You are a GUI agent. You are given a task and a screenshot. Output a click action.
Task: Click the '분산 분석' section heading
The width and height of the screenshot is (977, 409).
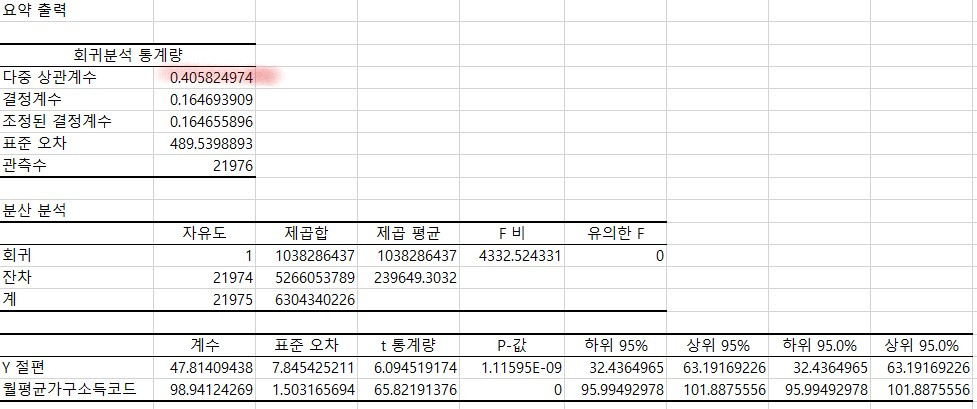(x=34, y=210)
